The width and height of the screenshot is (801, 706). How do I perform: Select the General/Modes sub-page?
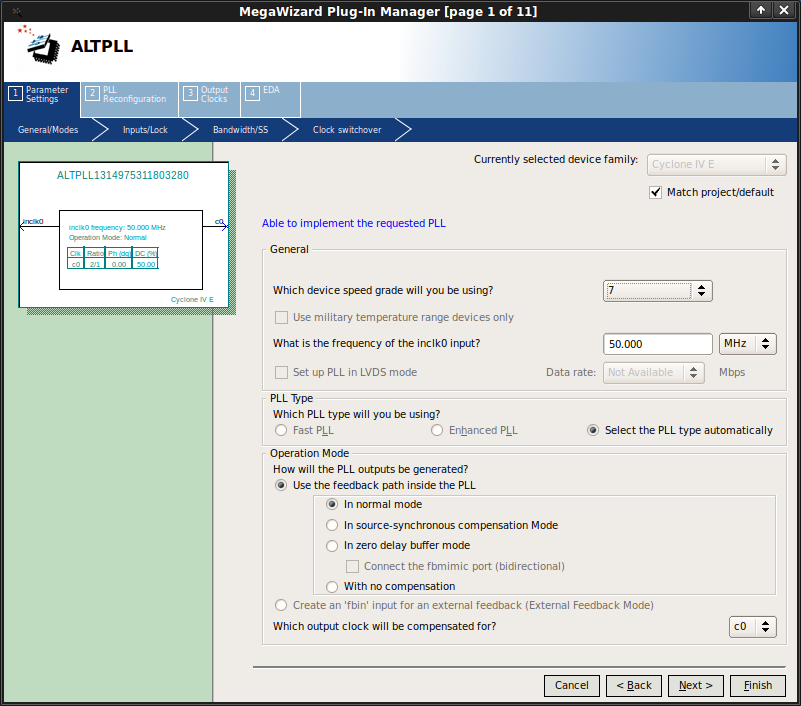pos(48,130)
